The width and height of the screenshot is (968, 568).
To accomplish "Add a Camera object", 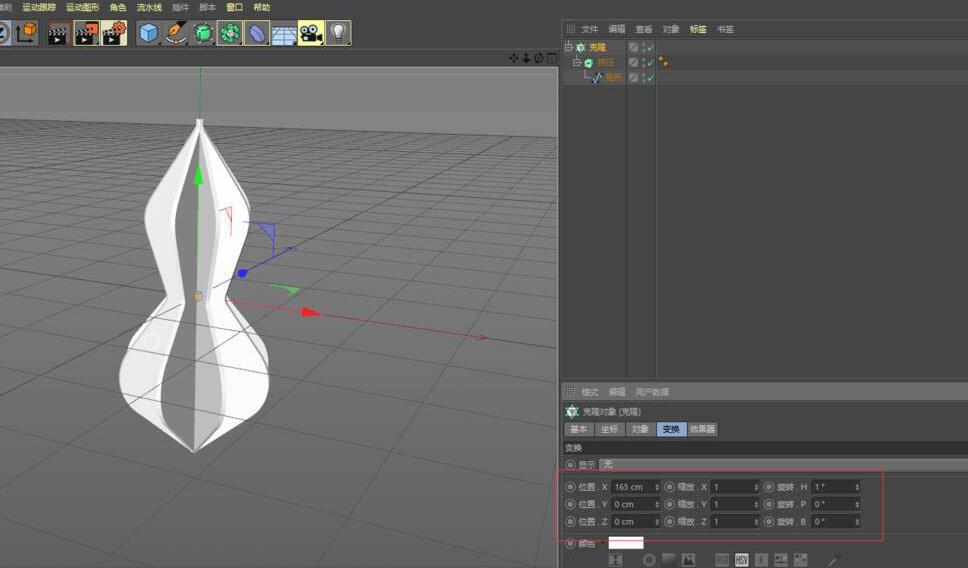I will coord(311,33).
